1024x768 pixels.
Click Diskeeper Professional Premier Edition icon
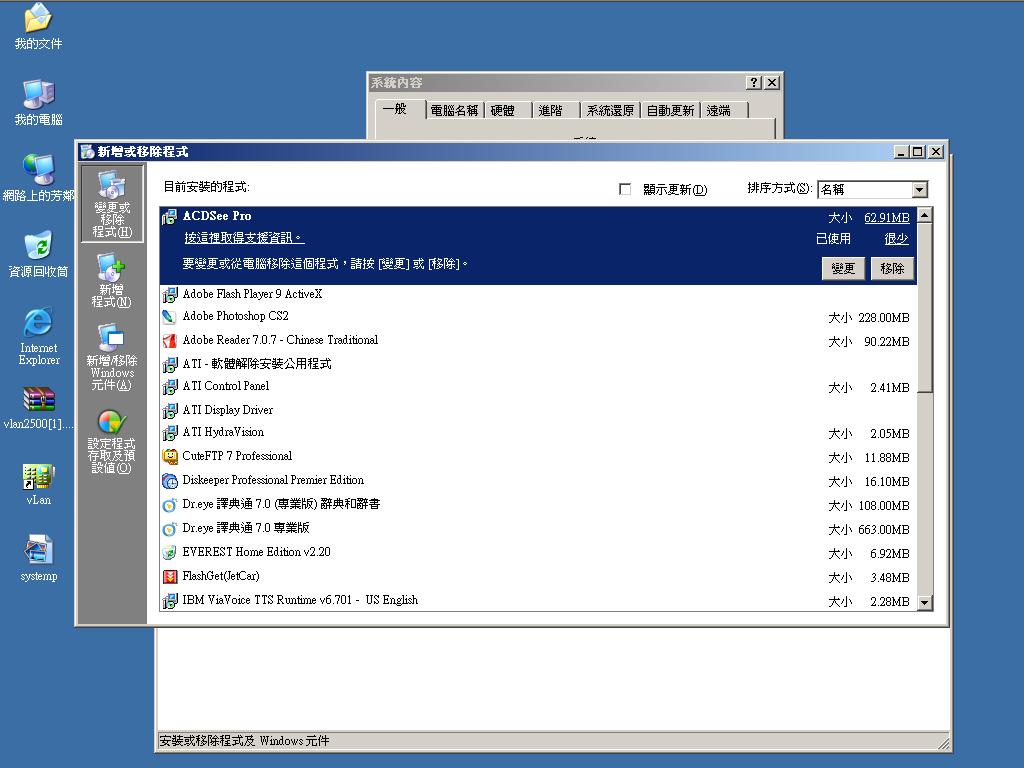pos(169,481)
